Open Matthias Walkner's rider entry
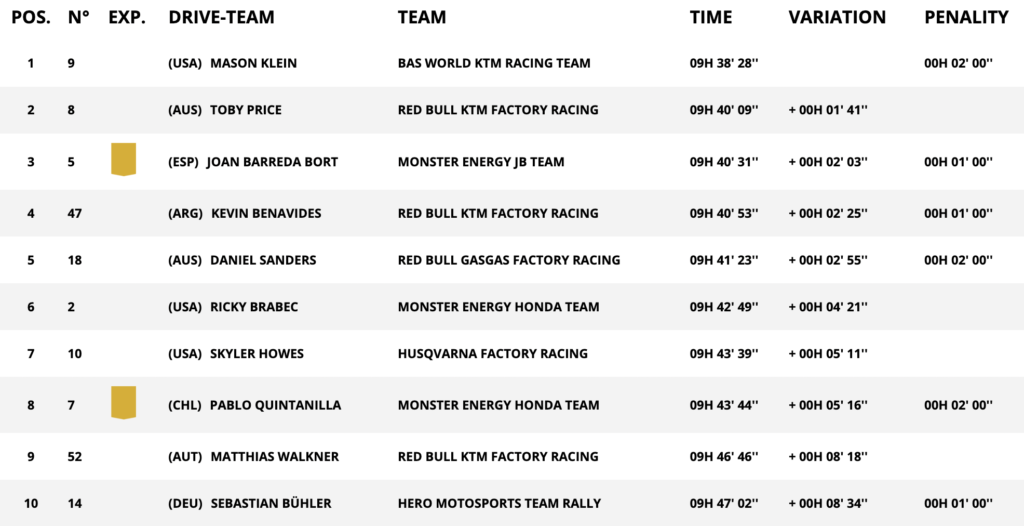Screen dimensions: 1024x526 [x=274, y=457]
